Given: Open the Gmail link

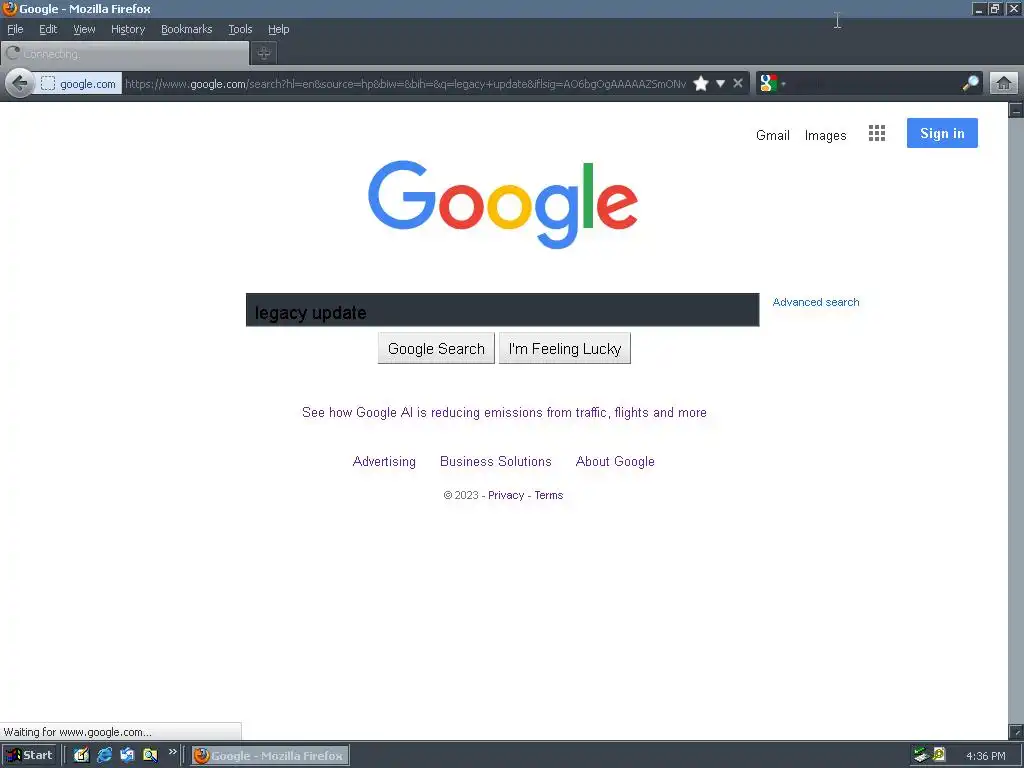Looking at the screenshot, I should (x=773, y=135).
